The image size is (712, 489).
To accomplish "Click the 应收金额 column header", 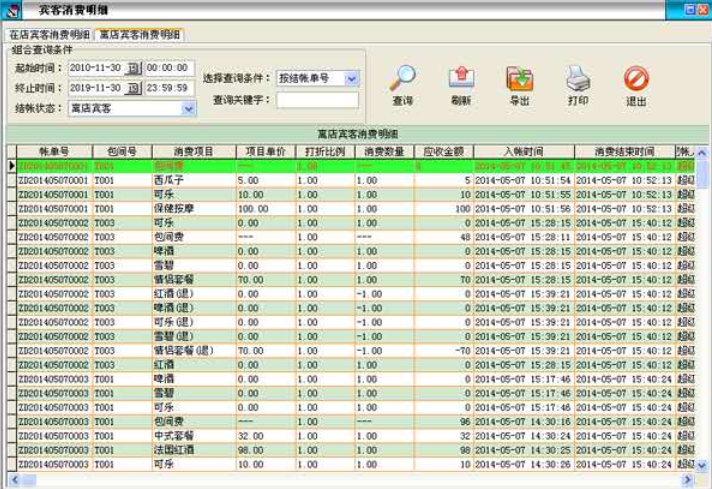I will [443, 152].
